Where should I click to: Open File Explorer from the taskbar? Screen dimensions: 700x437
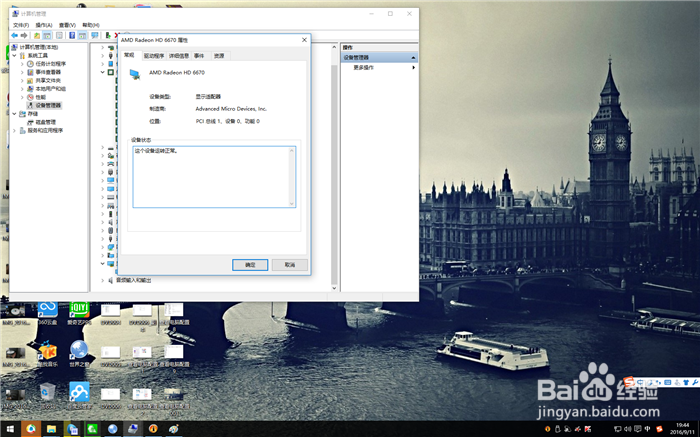point(51,429)
